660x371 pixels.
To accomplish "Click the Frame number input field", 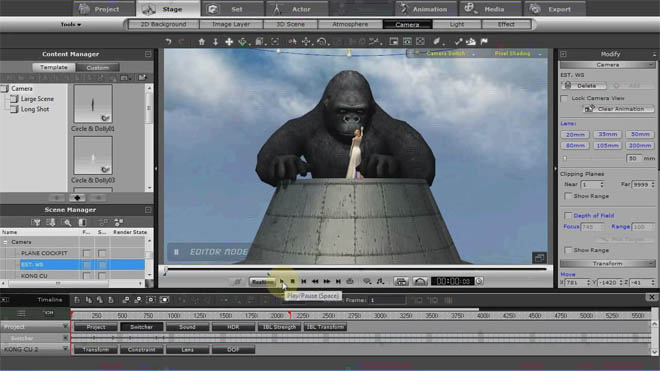I will (x=386, y=300).
